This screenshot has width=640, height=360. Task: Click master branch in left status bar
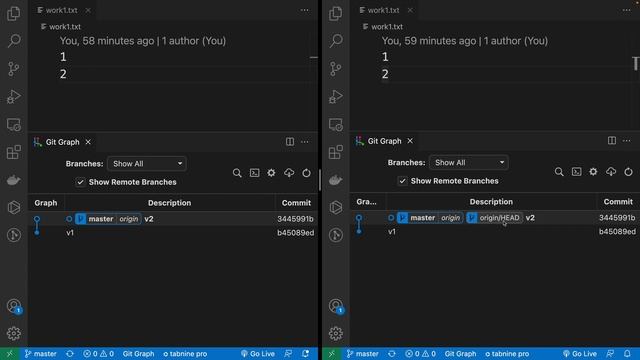pyautogui.click(x=40, y=354)
